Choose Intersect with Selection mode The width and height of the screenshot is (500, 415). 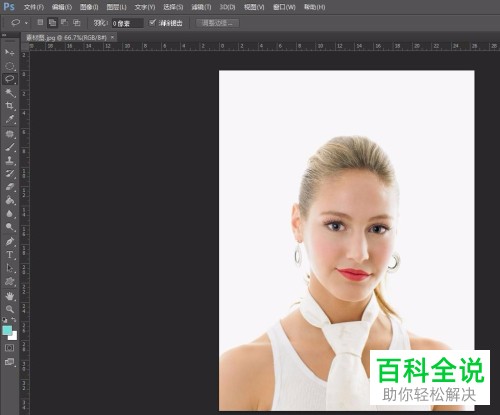tap(77, 22)
